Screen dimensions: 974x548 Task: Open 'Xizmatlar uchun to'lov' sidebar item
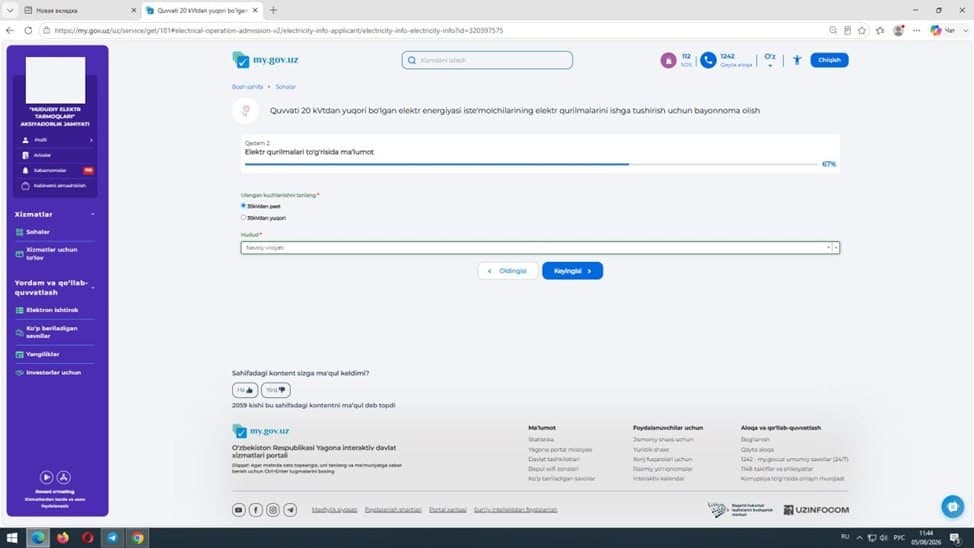point(52,253)
